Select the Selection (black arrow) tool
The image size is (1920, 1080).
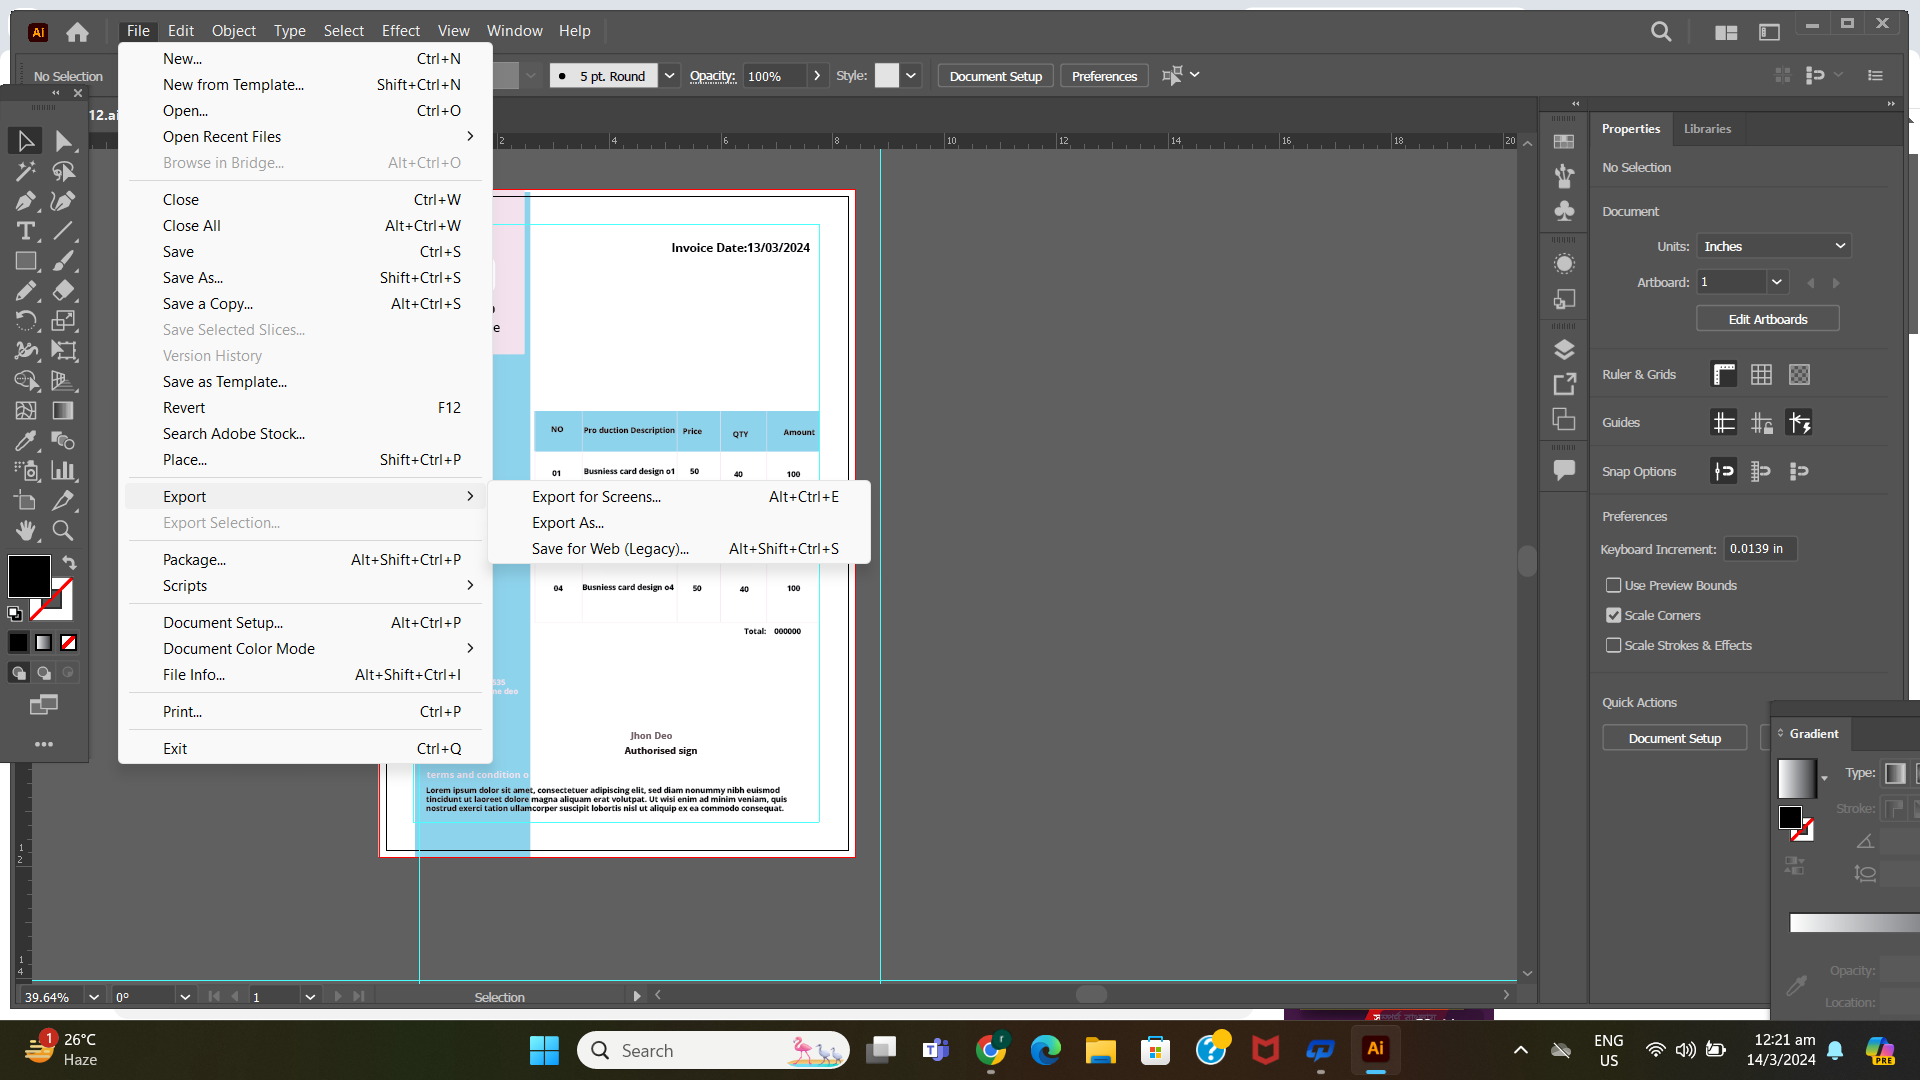point(26,141)
